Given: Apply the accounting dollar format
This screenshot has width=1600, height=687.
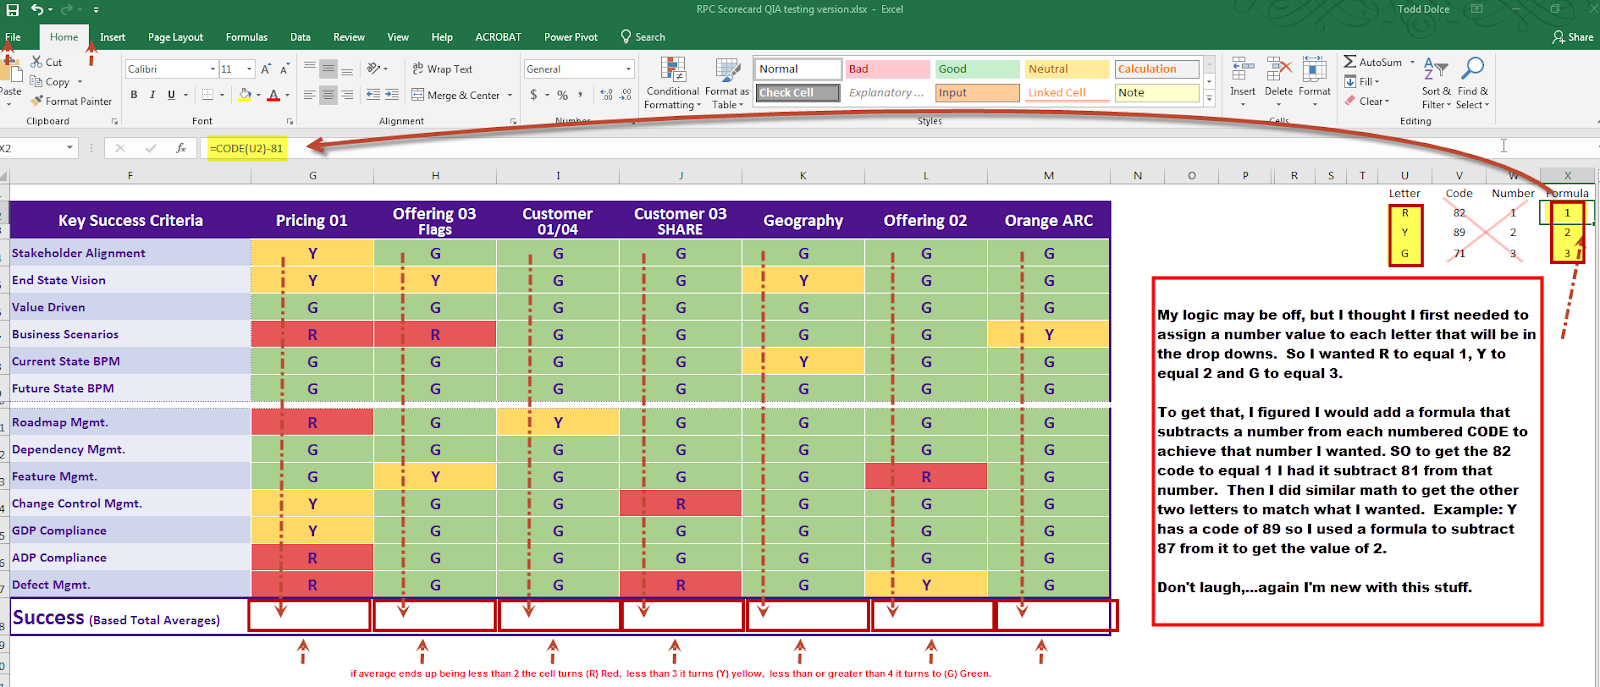Looking at the screenshot, I should tap(534, 95).
